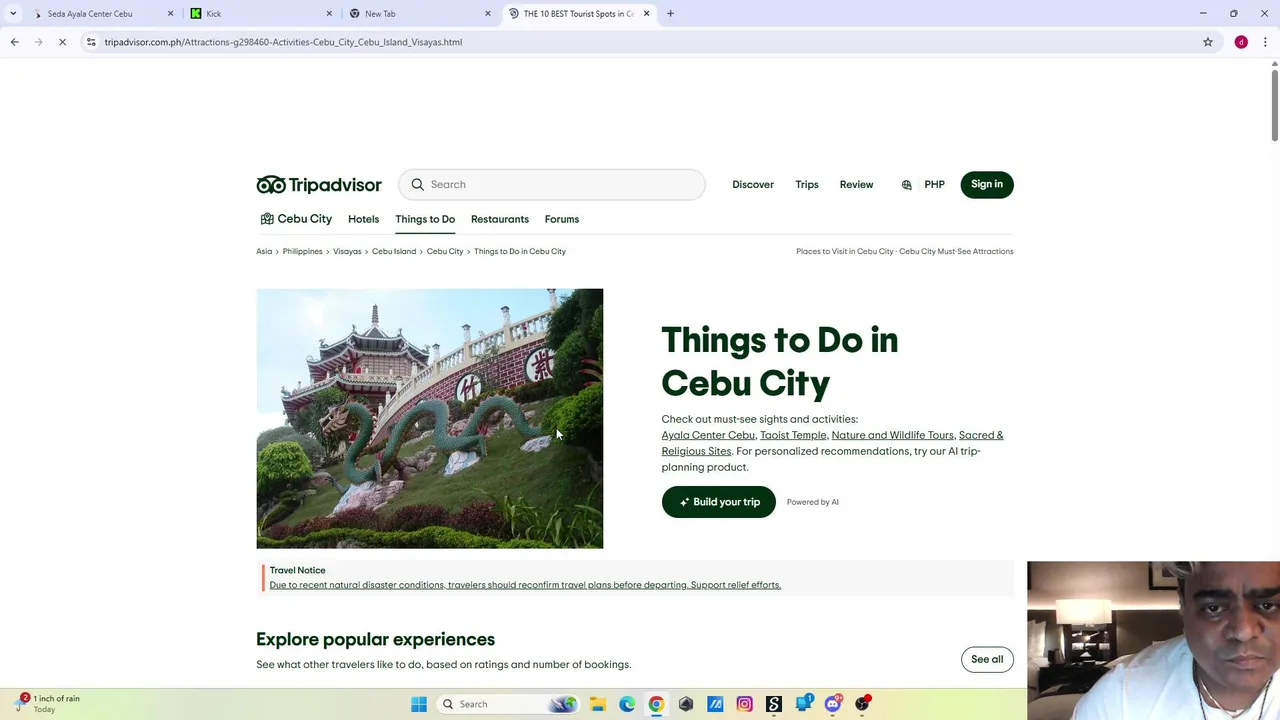This screenshot has height=720, width=1280.
Task: Bookmark this page with the star icon
Action: point(1208,42)
